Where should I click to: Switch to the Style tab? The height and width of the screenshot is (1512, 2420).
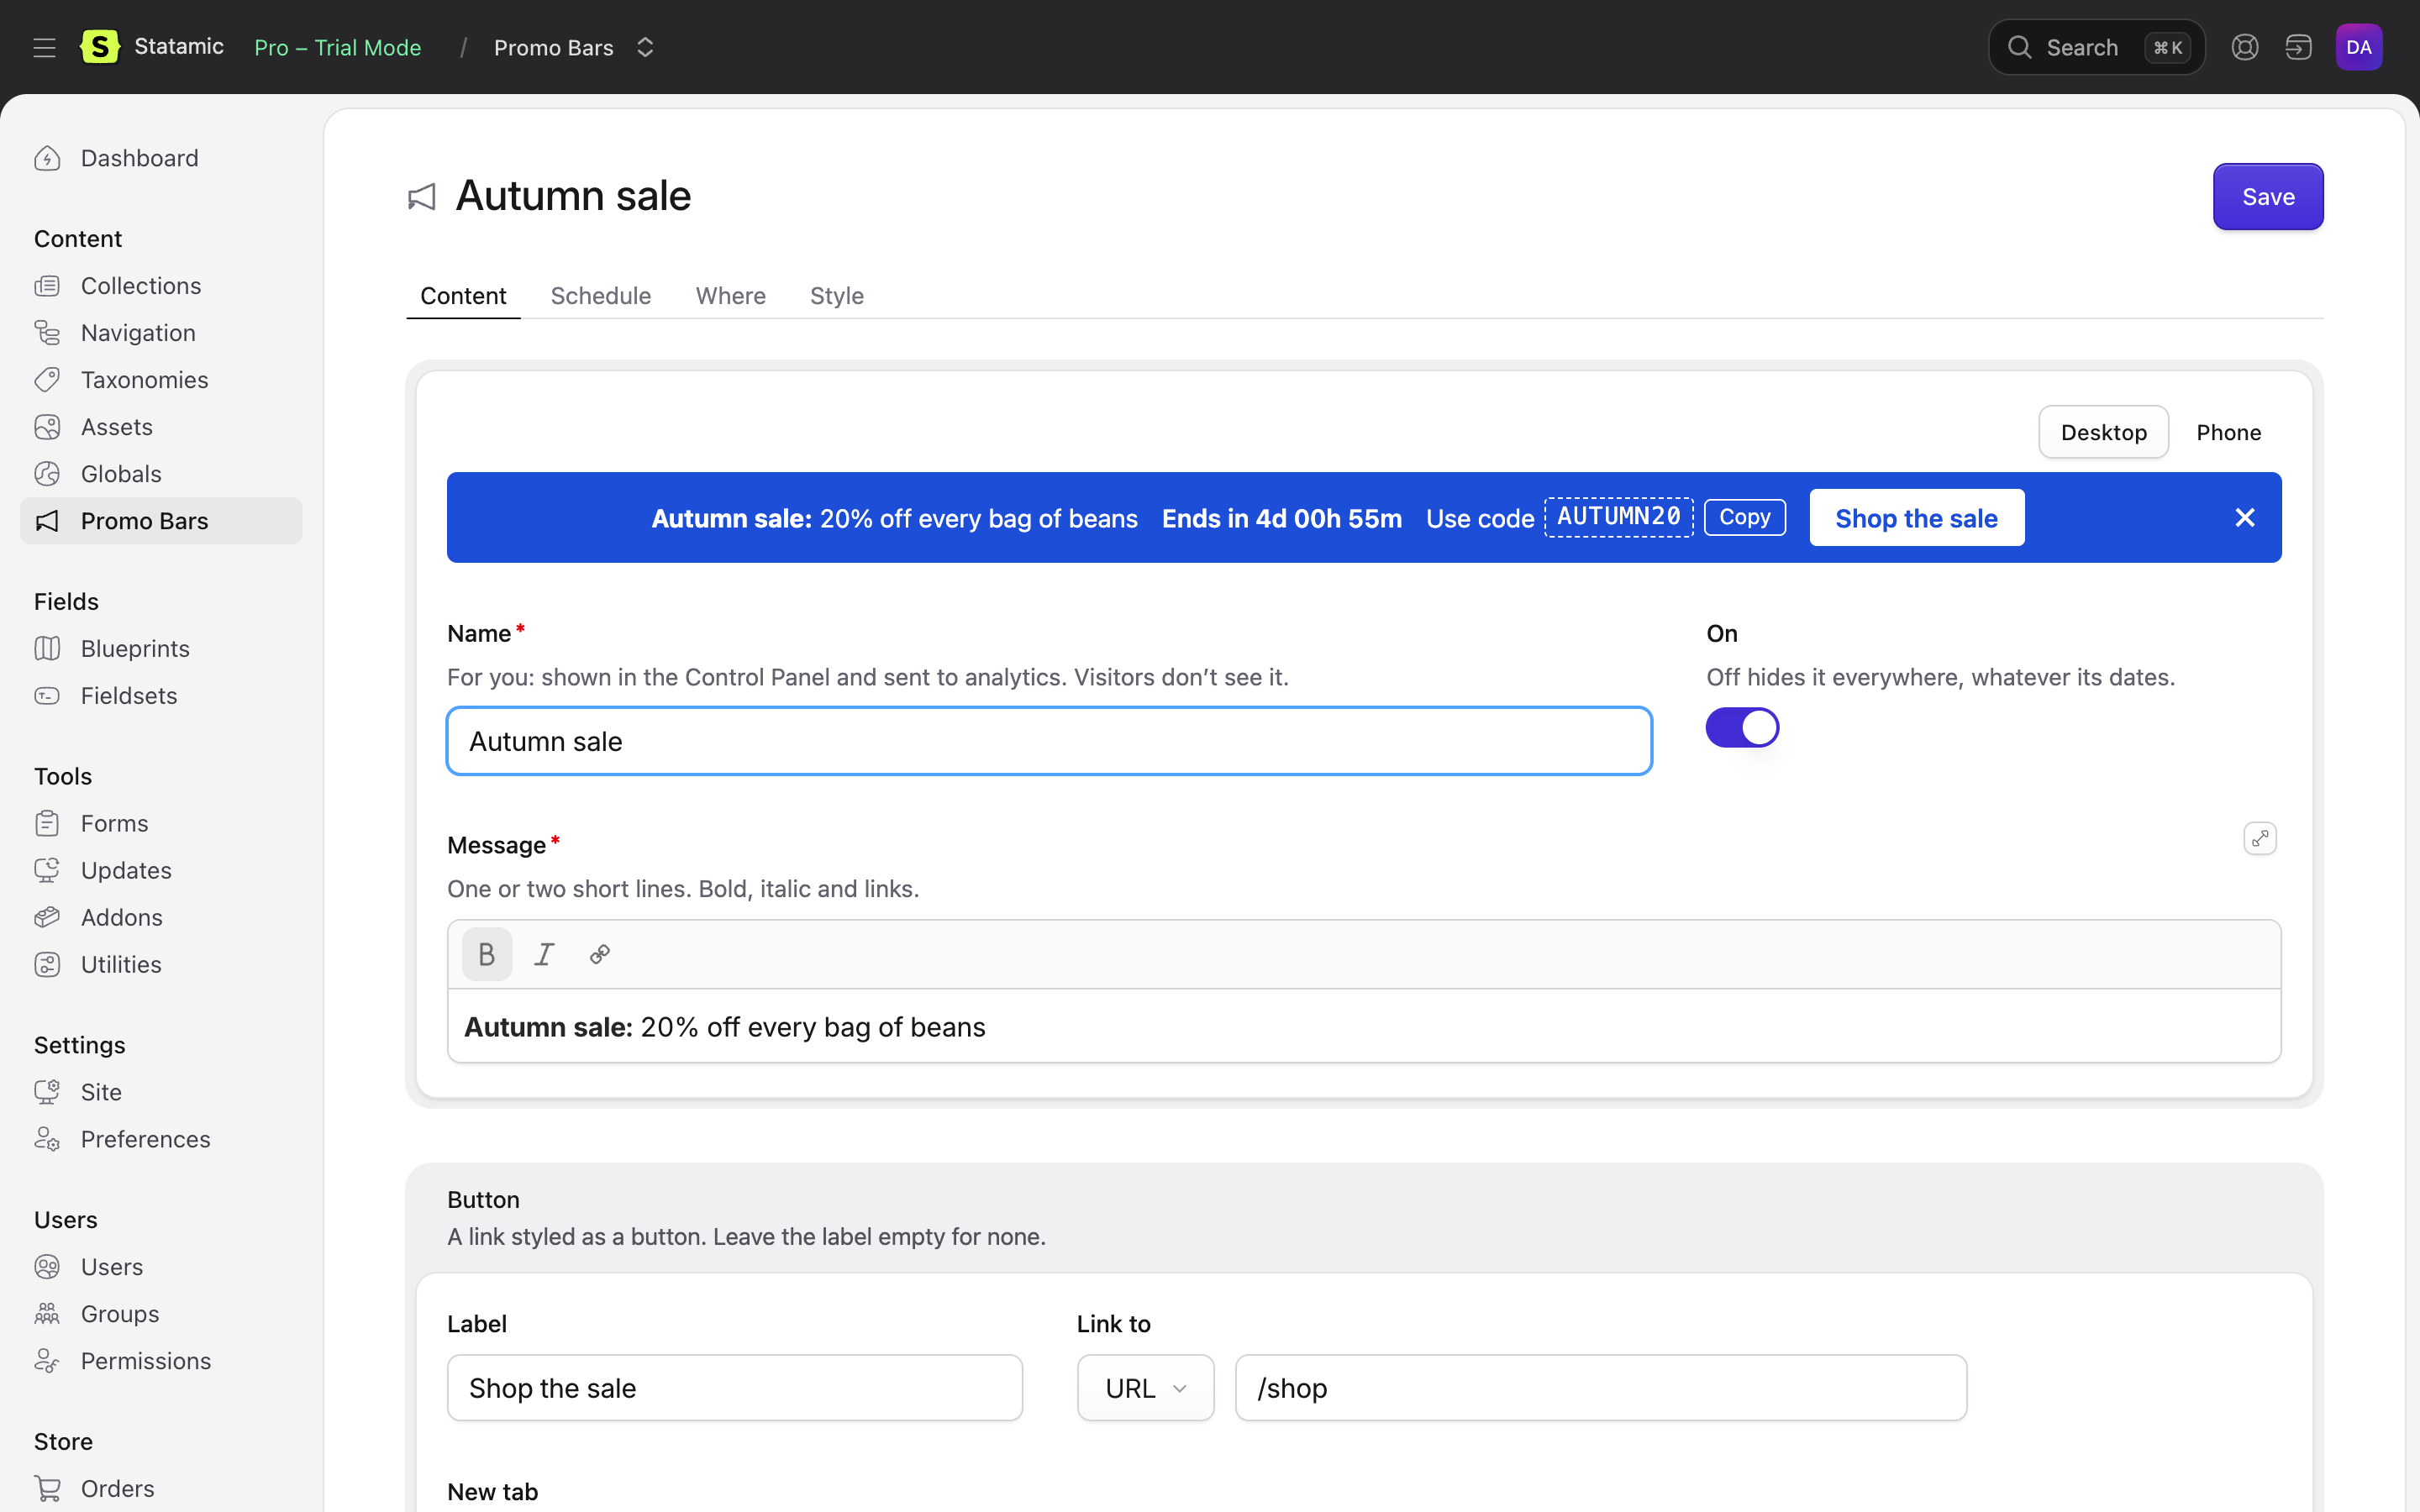click(x=836, y=296)
